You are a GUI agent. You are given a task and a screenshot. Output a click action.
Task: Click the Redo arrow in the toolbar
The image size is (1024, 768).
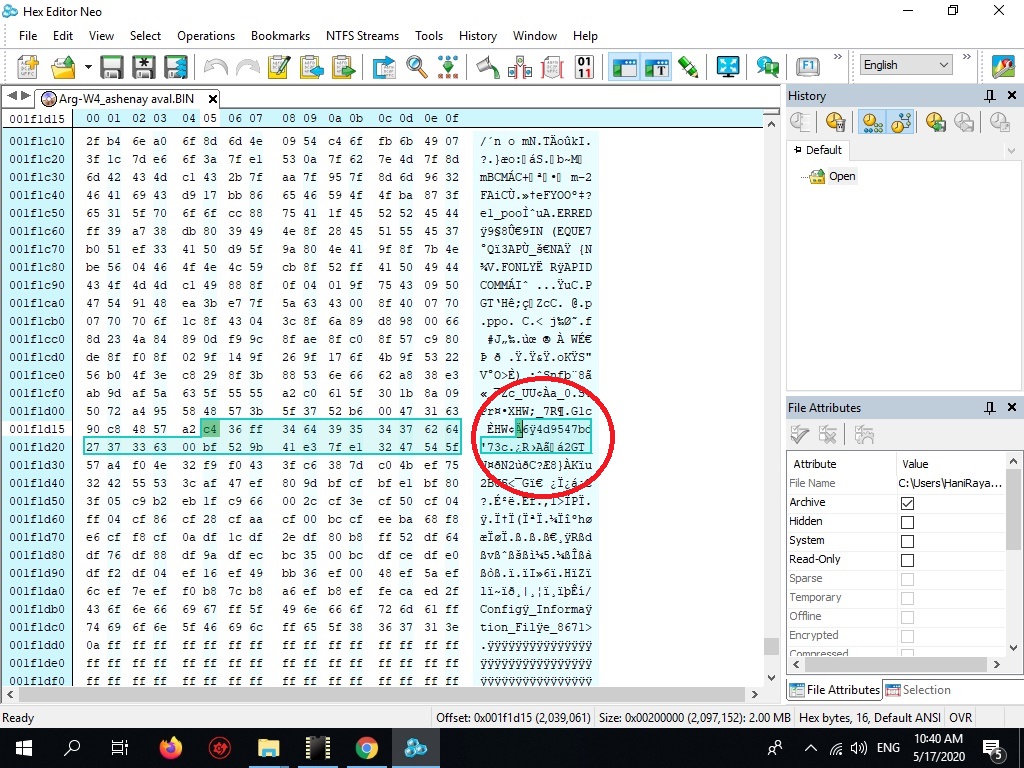point(248,67)
